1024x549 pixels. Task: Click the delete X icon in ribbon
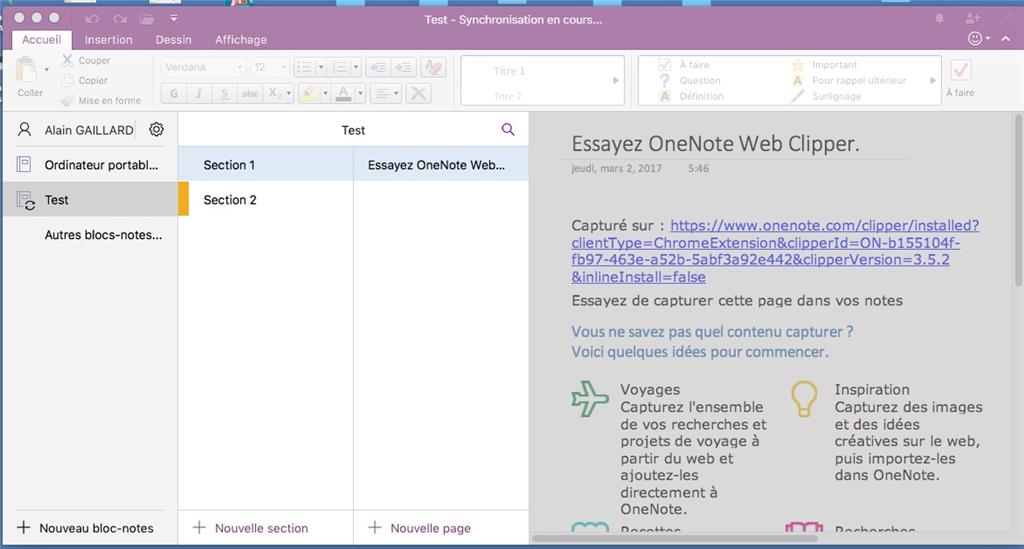(x=419, y=94)
